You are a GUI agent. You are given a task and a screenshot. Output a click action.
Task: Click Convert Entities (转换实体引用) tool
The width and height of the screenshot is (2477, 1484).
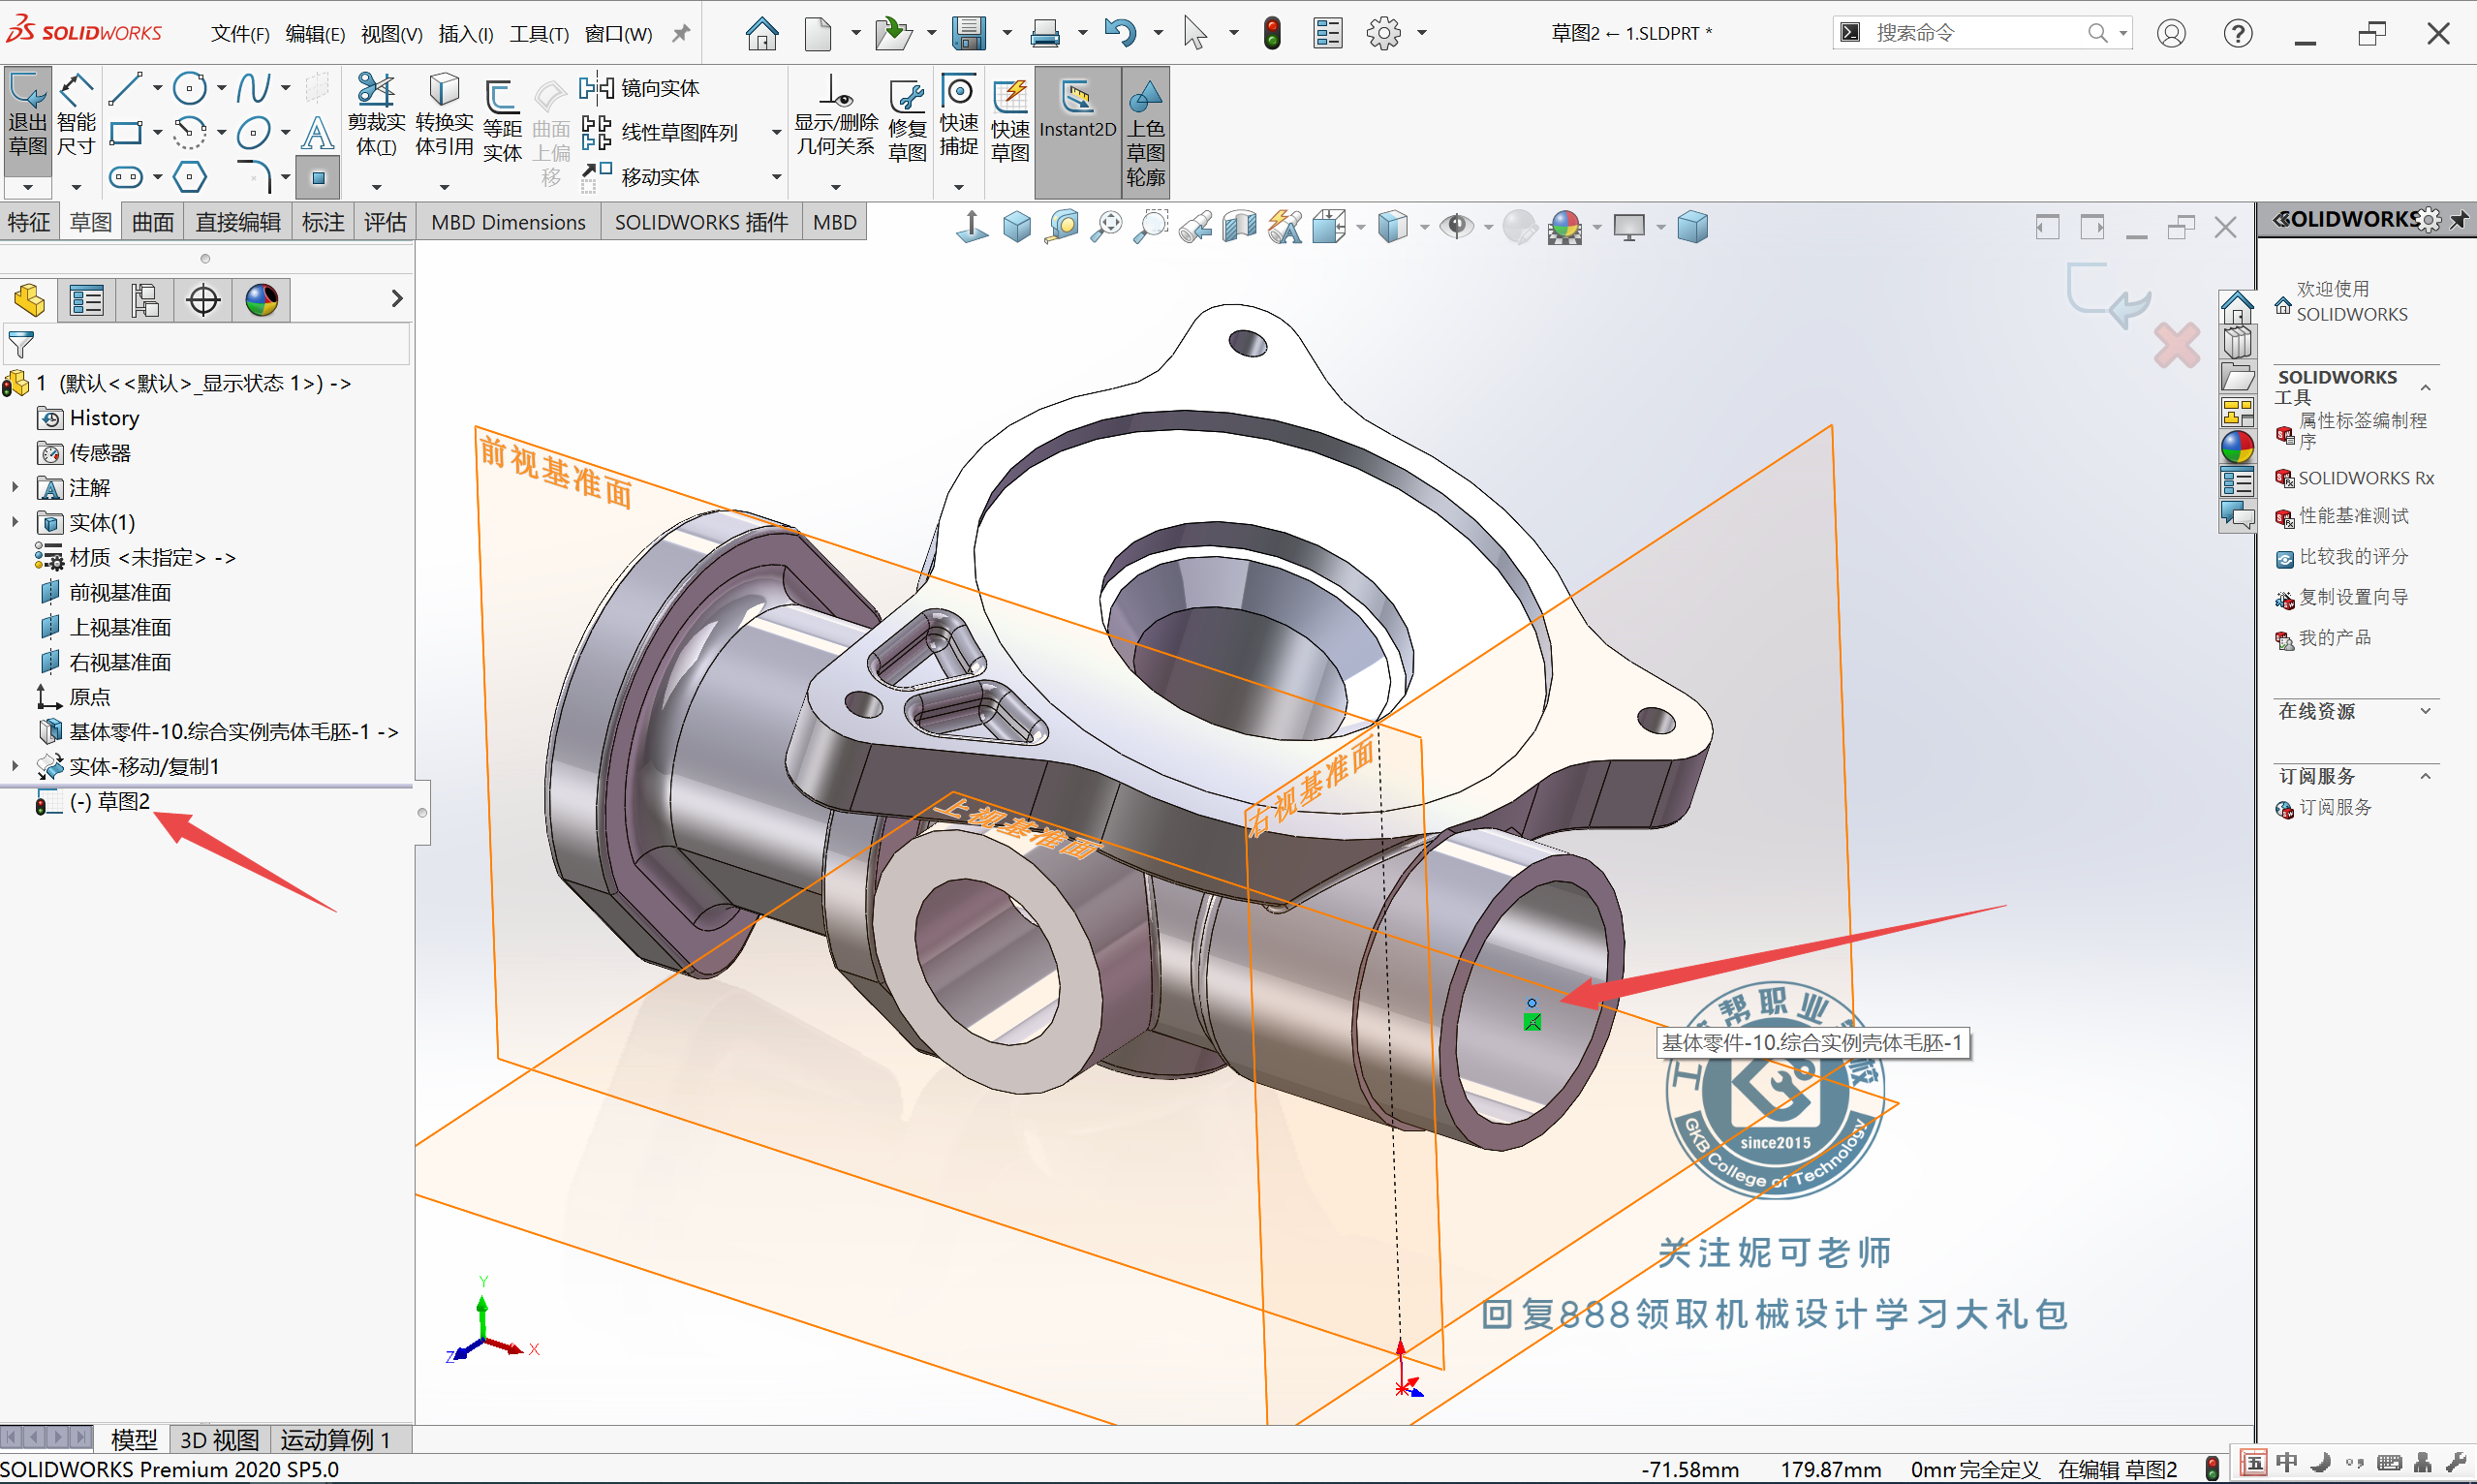click(444, 114)
